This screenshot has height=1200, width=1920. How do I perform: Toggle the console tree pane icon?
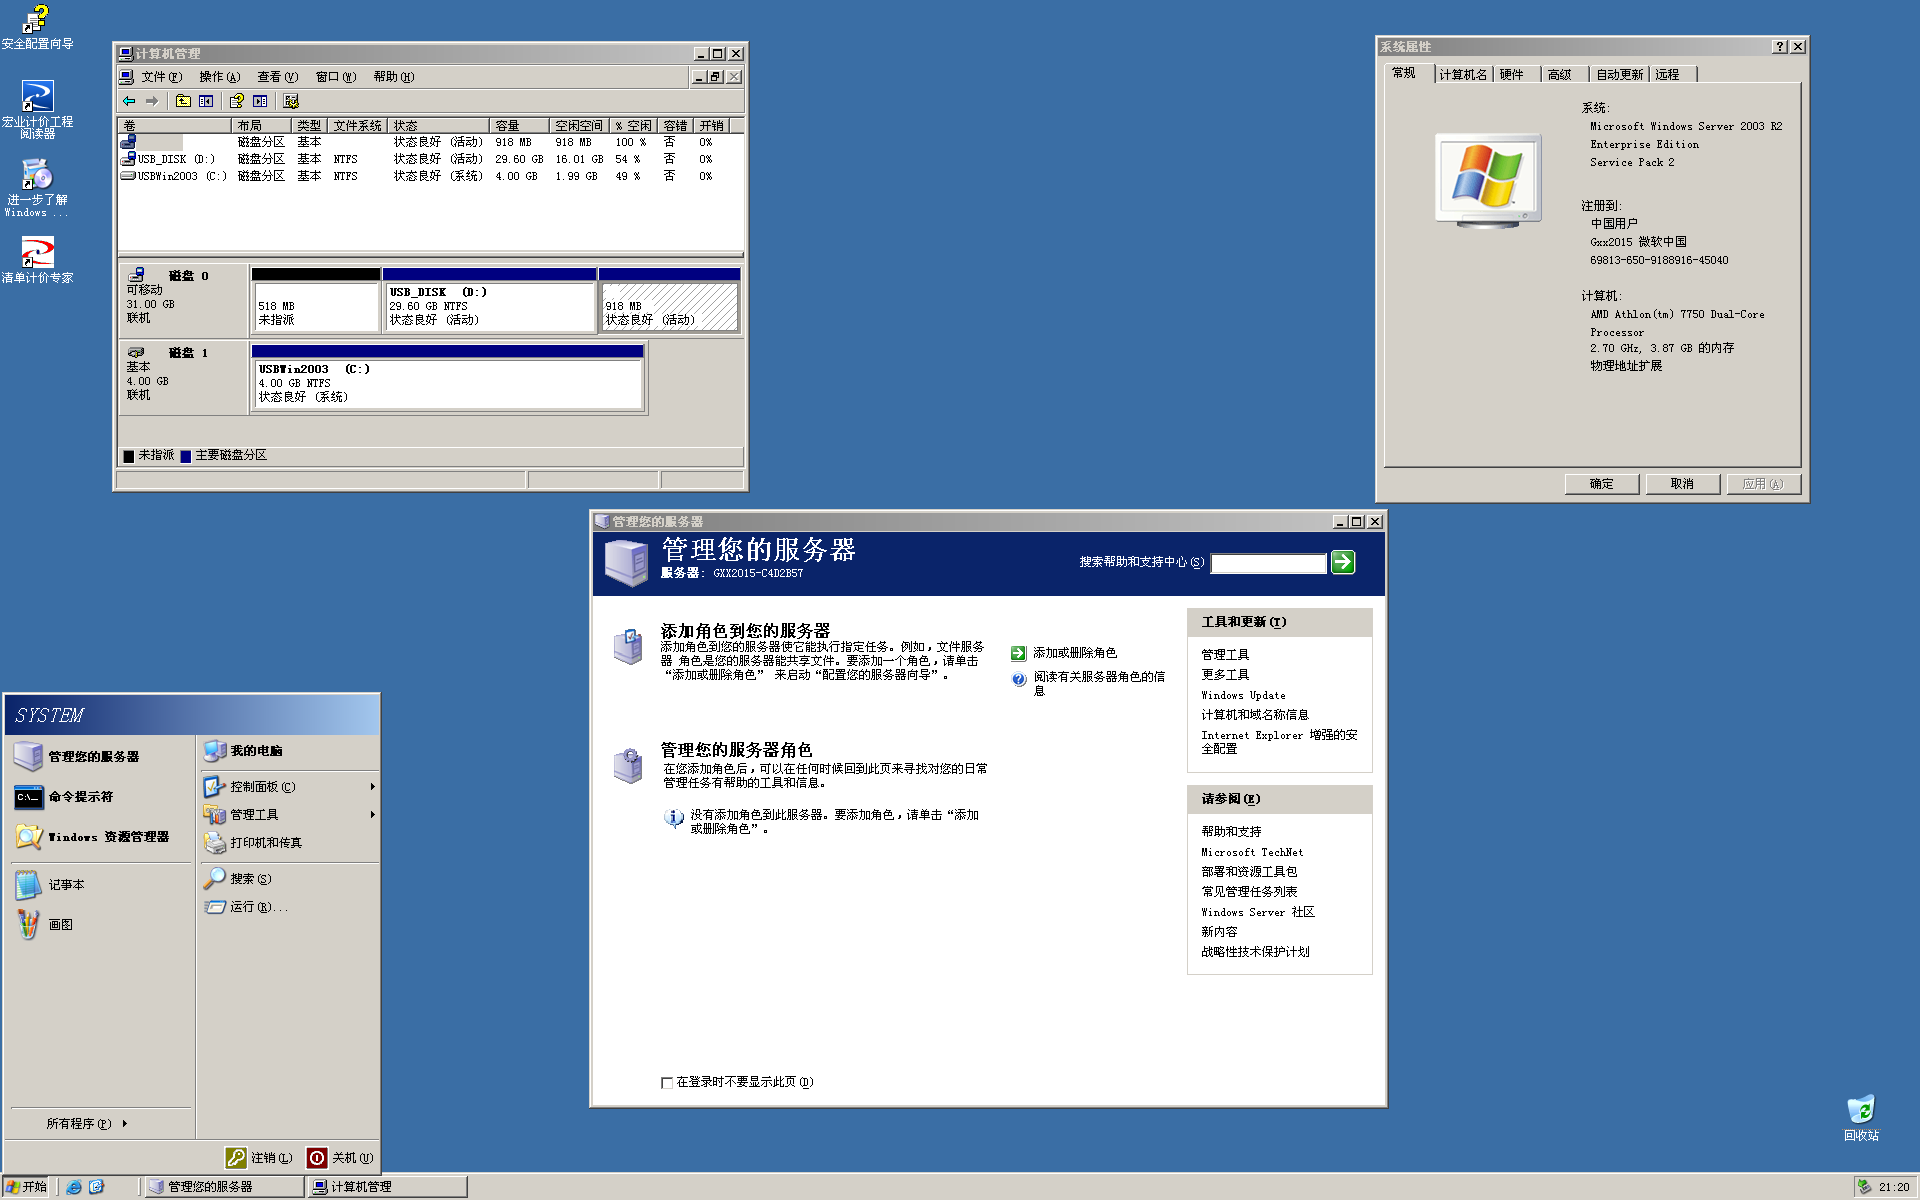(206, 101)
